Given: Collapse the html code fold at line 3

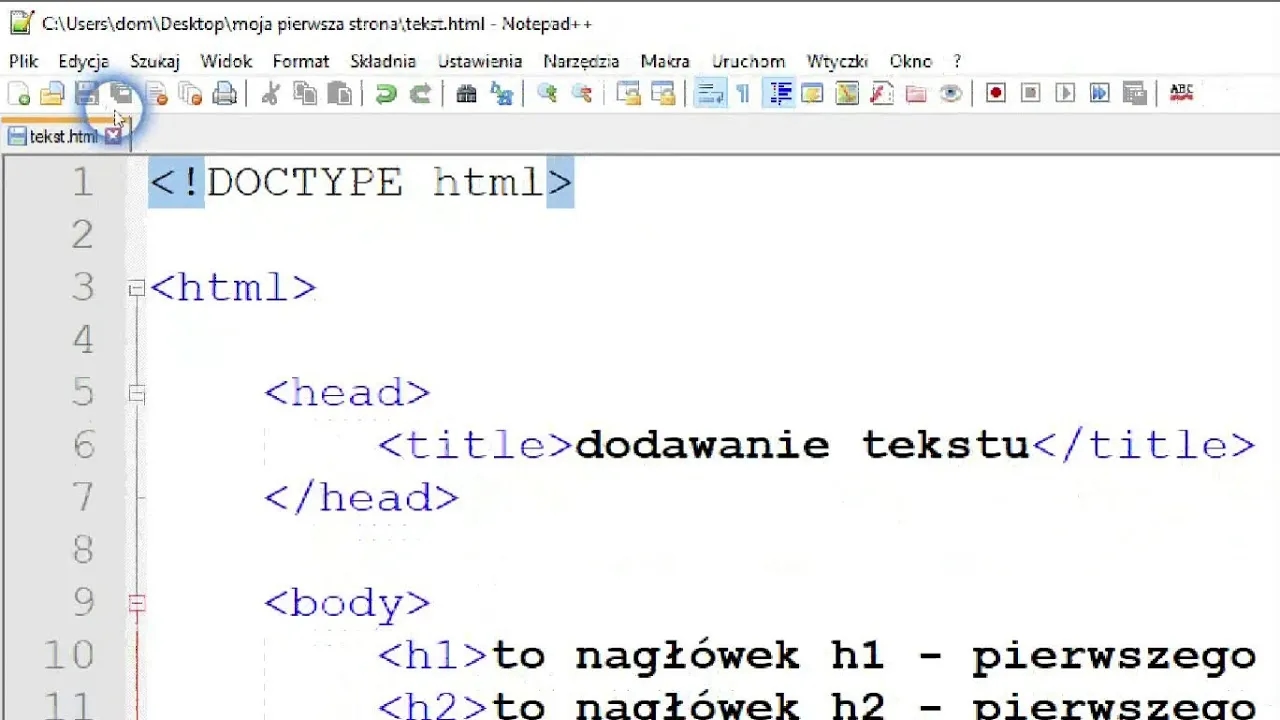Looking at the screenshot, I should pyautogui.click(x=136, y=289).
